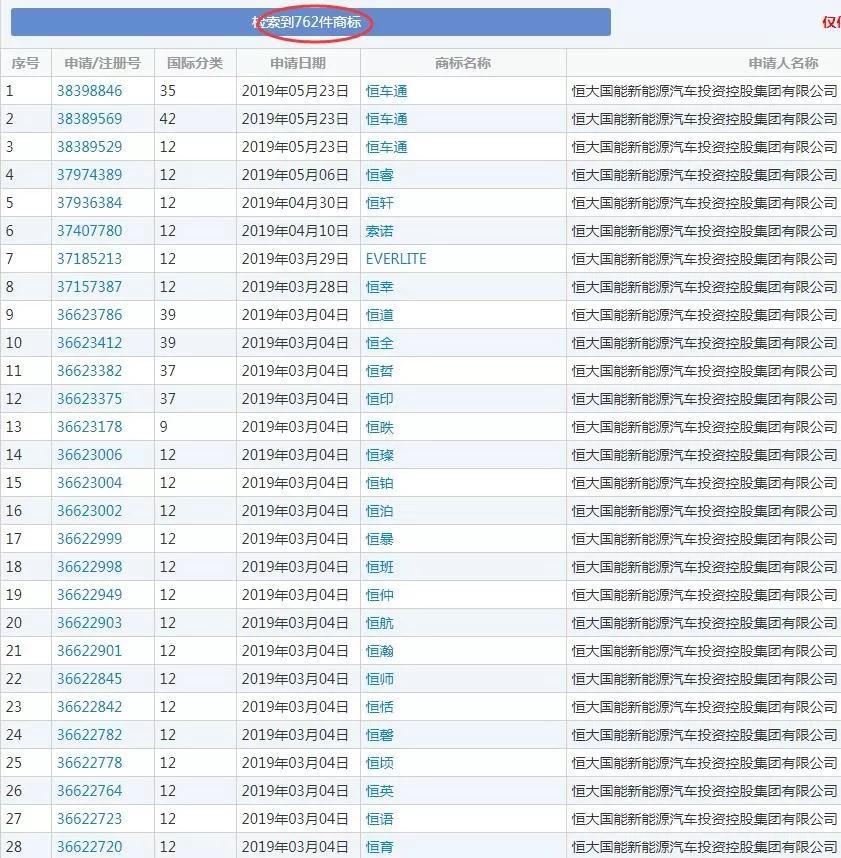841x858 pixels.
Task: Open application number 36622901
Action: [89, 651]
